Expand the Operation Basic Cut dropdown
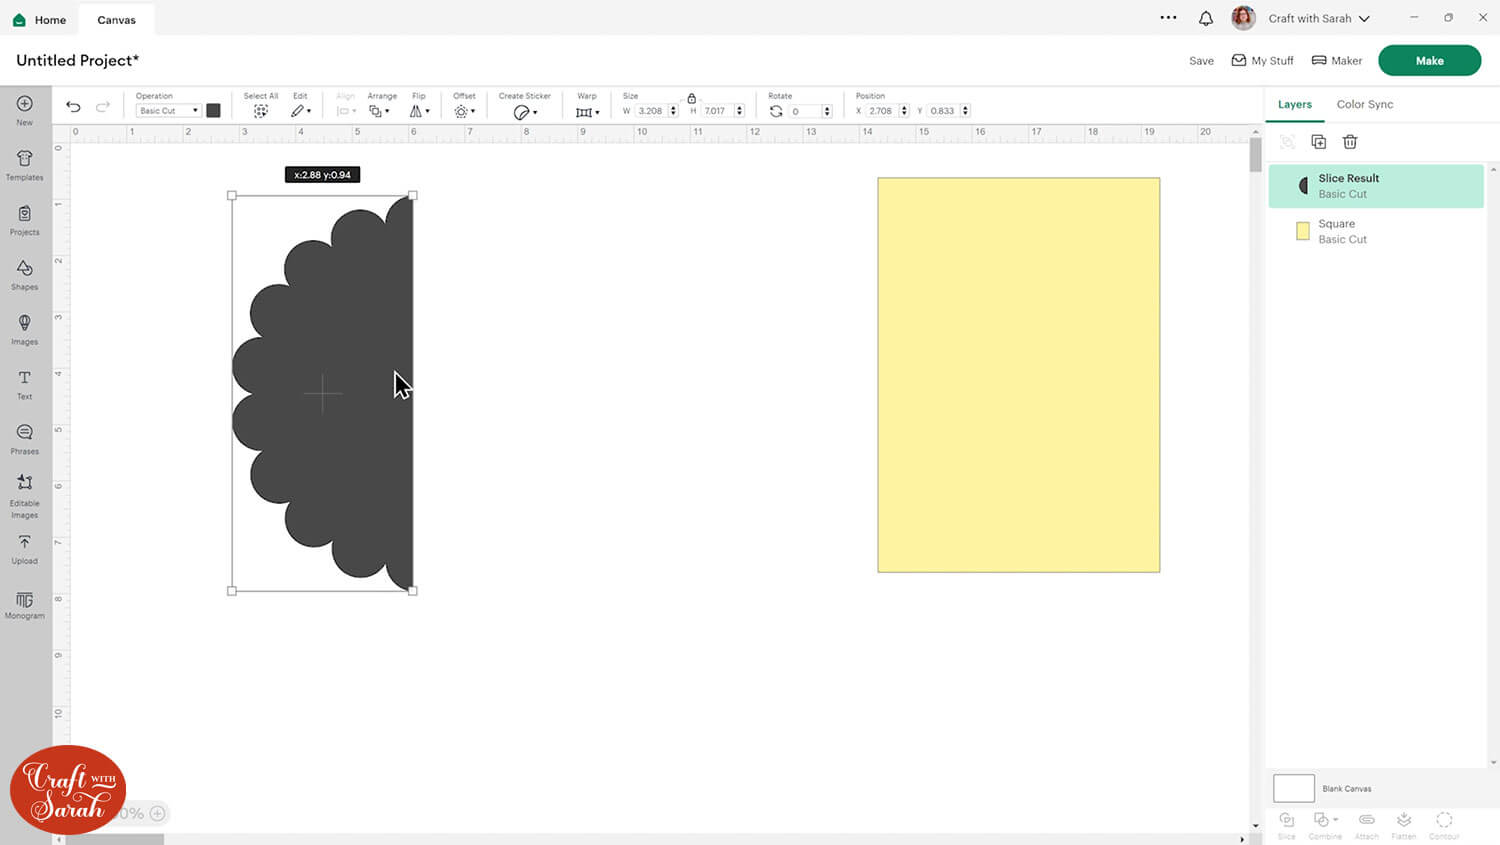The width and height of the screenshot is (1500, 845). 168,111
